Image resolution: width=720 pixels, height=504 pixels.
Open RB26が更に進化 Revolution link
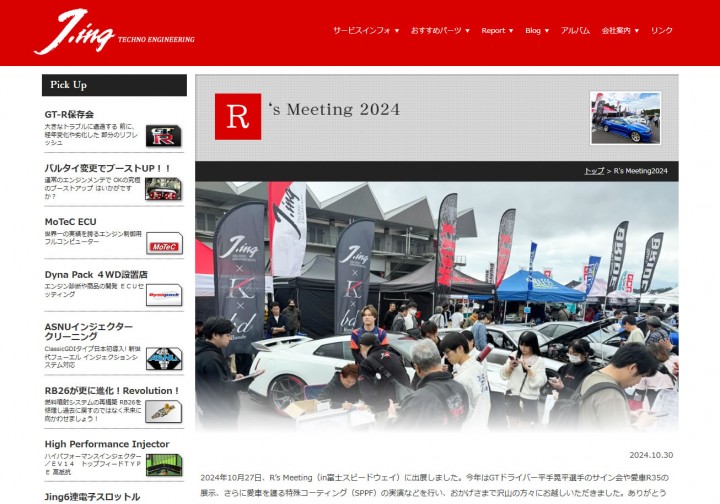pos(112,391)
